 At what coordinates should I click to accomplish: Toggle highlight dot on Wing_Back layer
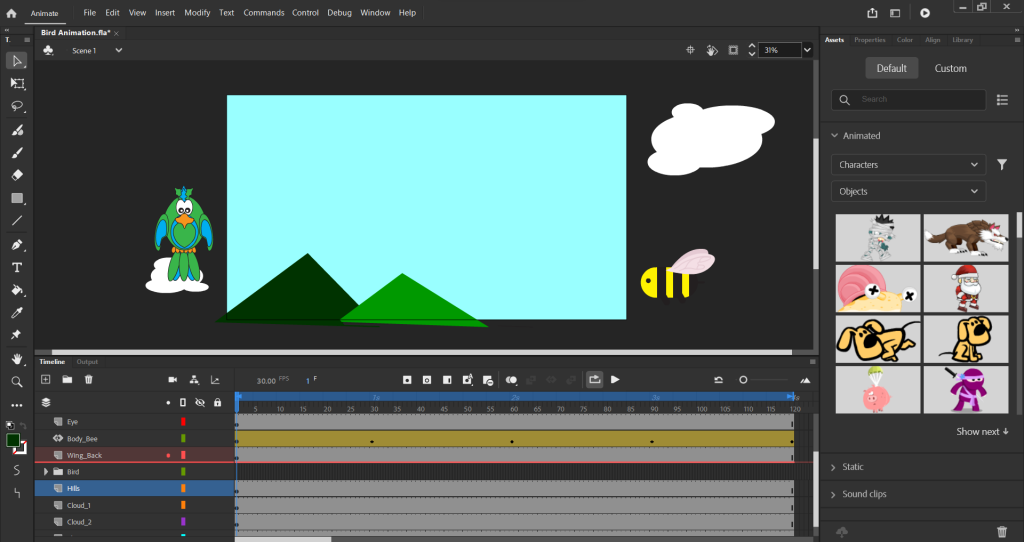pos(168,455)
